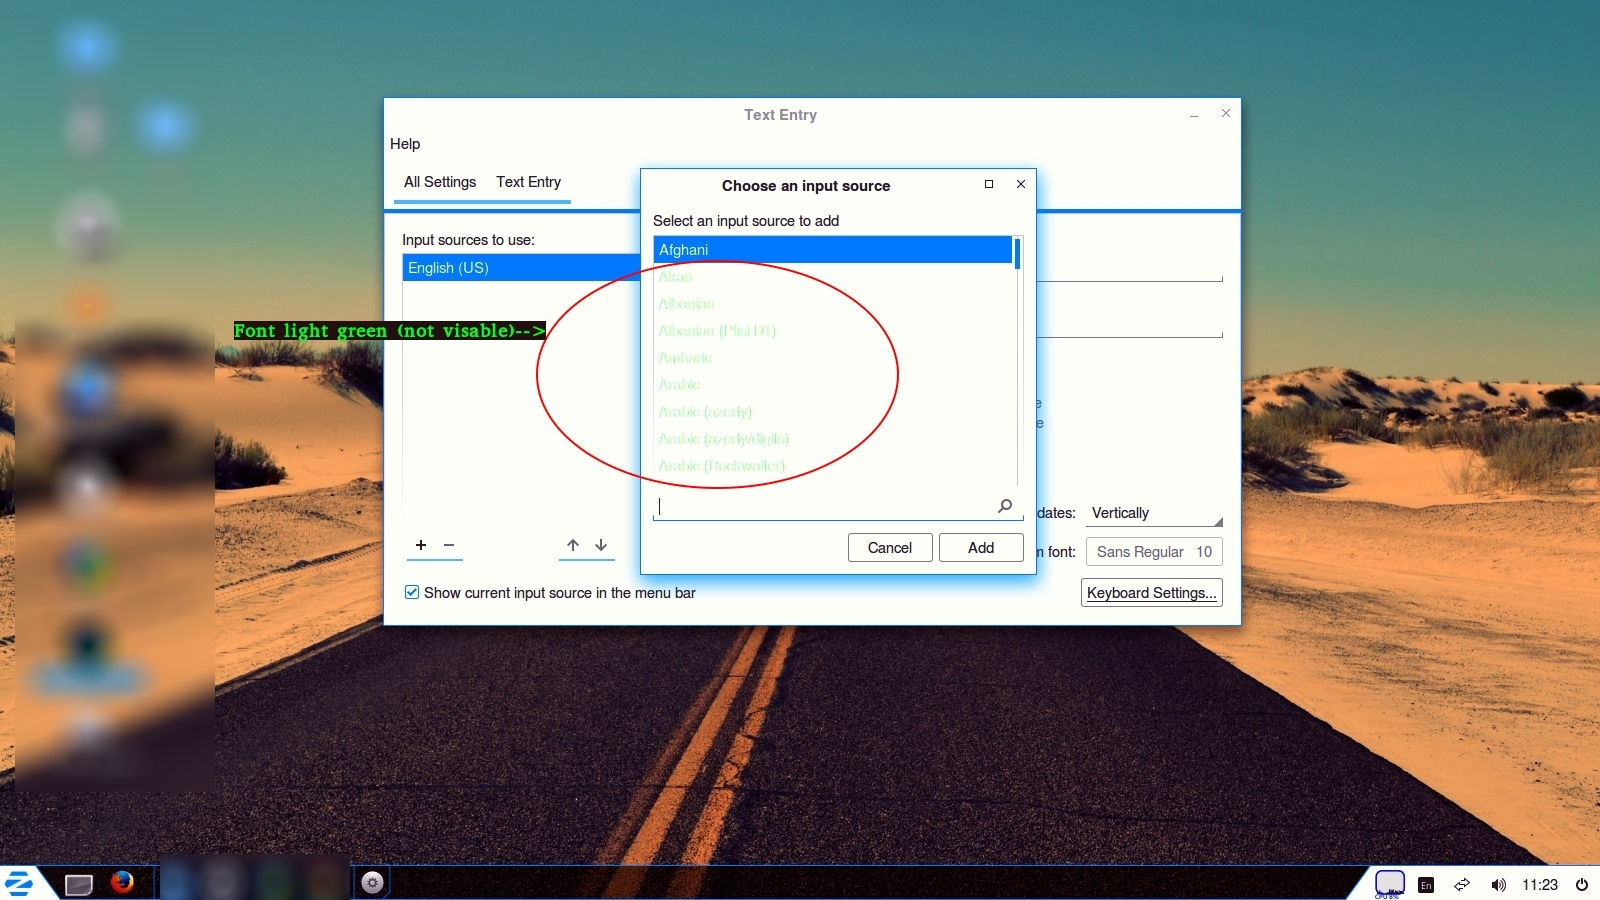Screen dimensions: 1600x900
Task: Click the En keyboard layout indicator
Action: [1426, 885]
